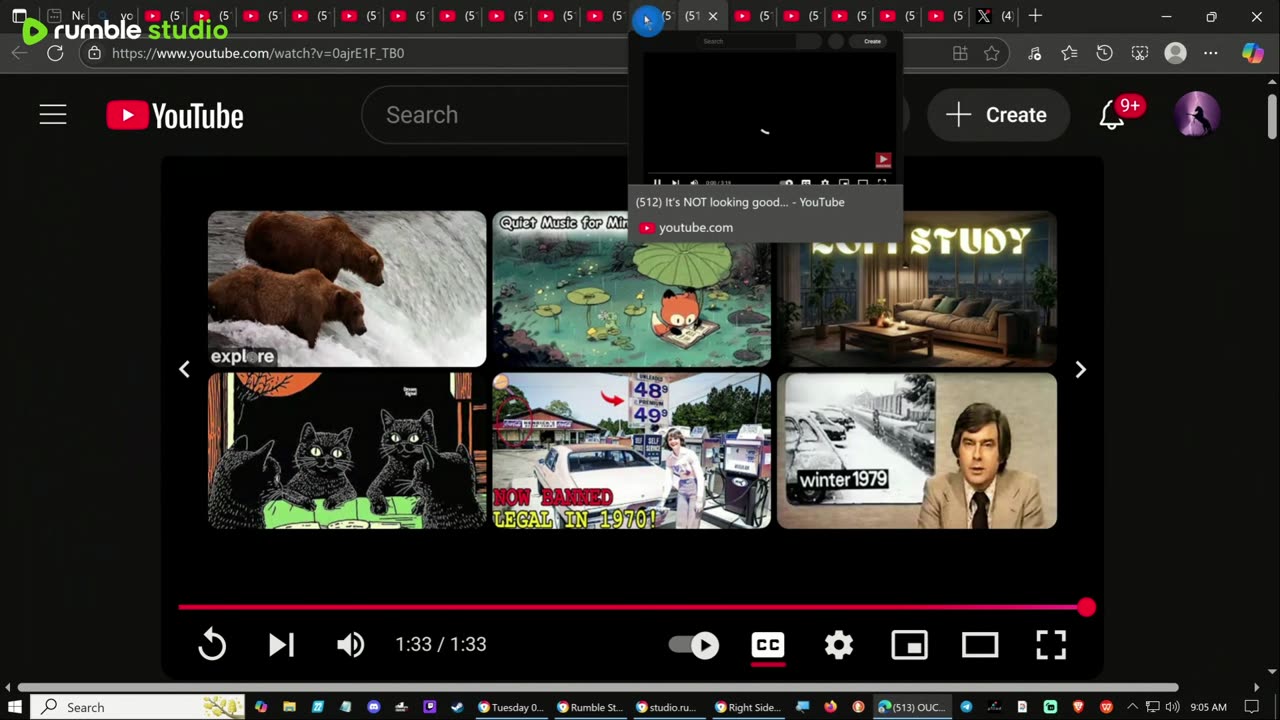Show next suggested videos with right arrow
This screenshot has height=720, width=1280.
pyautogui.click(x=1080, y=370)
